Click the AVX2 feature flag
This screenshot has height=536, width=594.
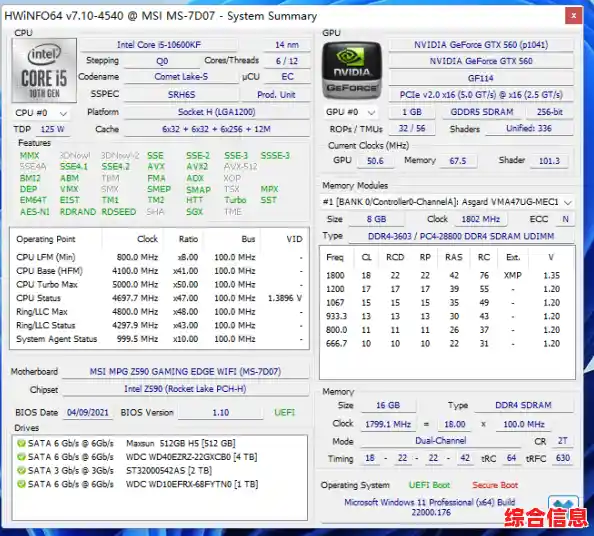(197, 167)
